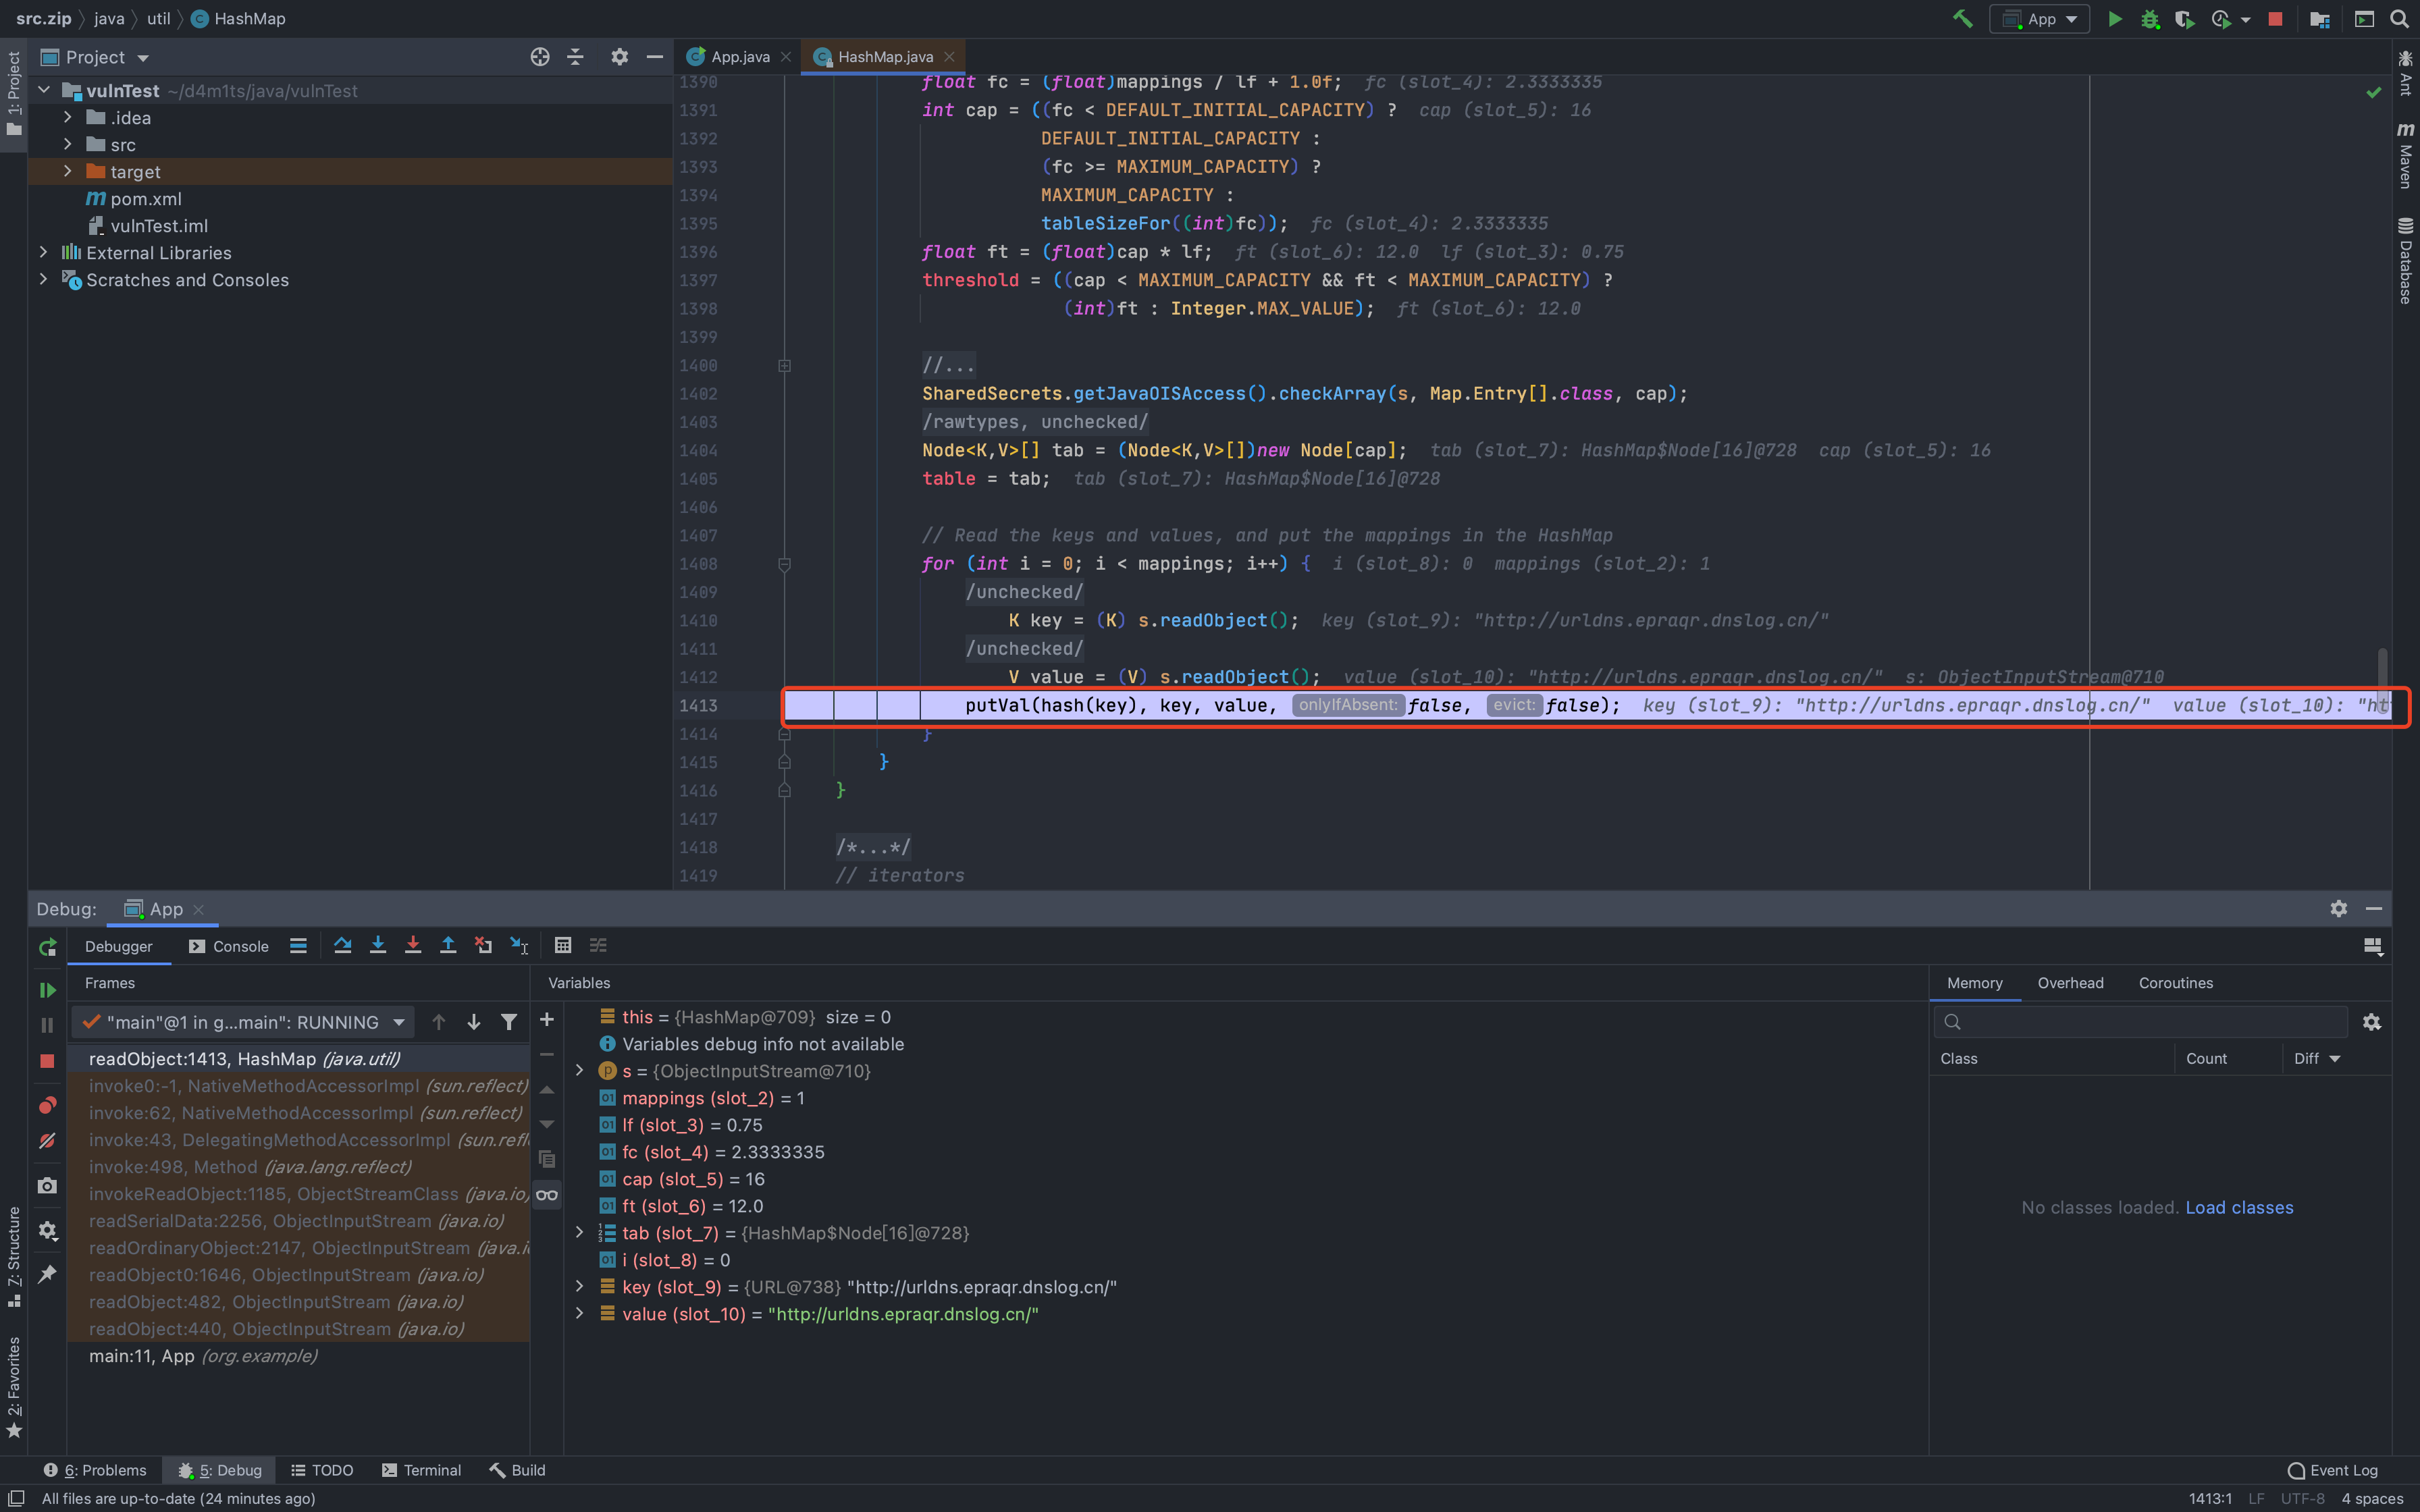Click the Run to Cursor icon
Viewport: 2420px width, 1512px height.
[x=519, y=945]
